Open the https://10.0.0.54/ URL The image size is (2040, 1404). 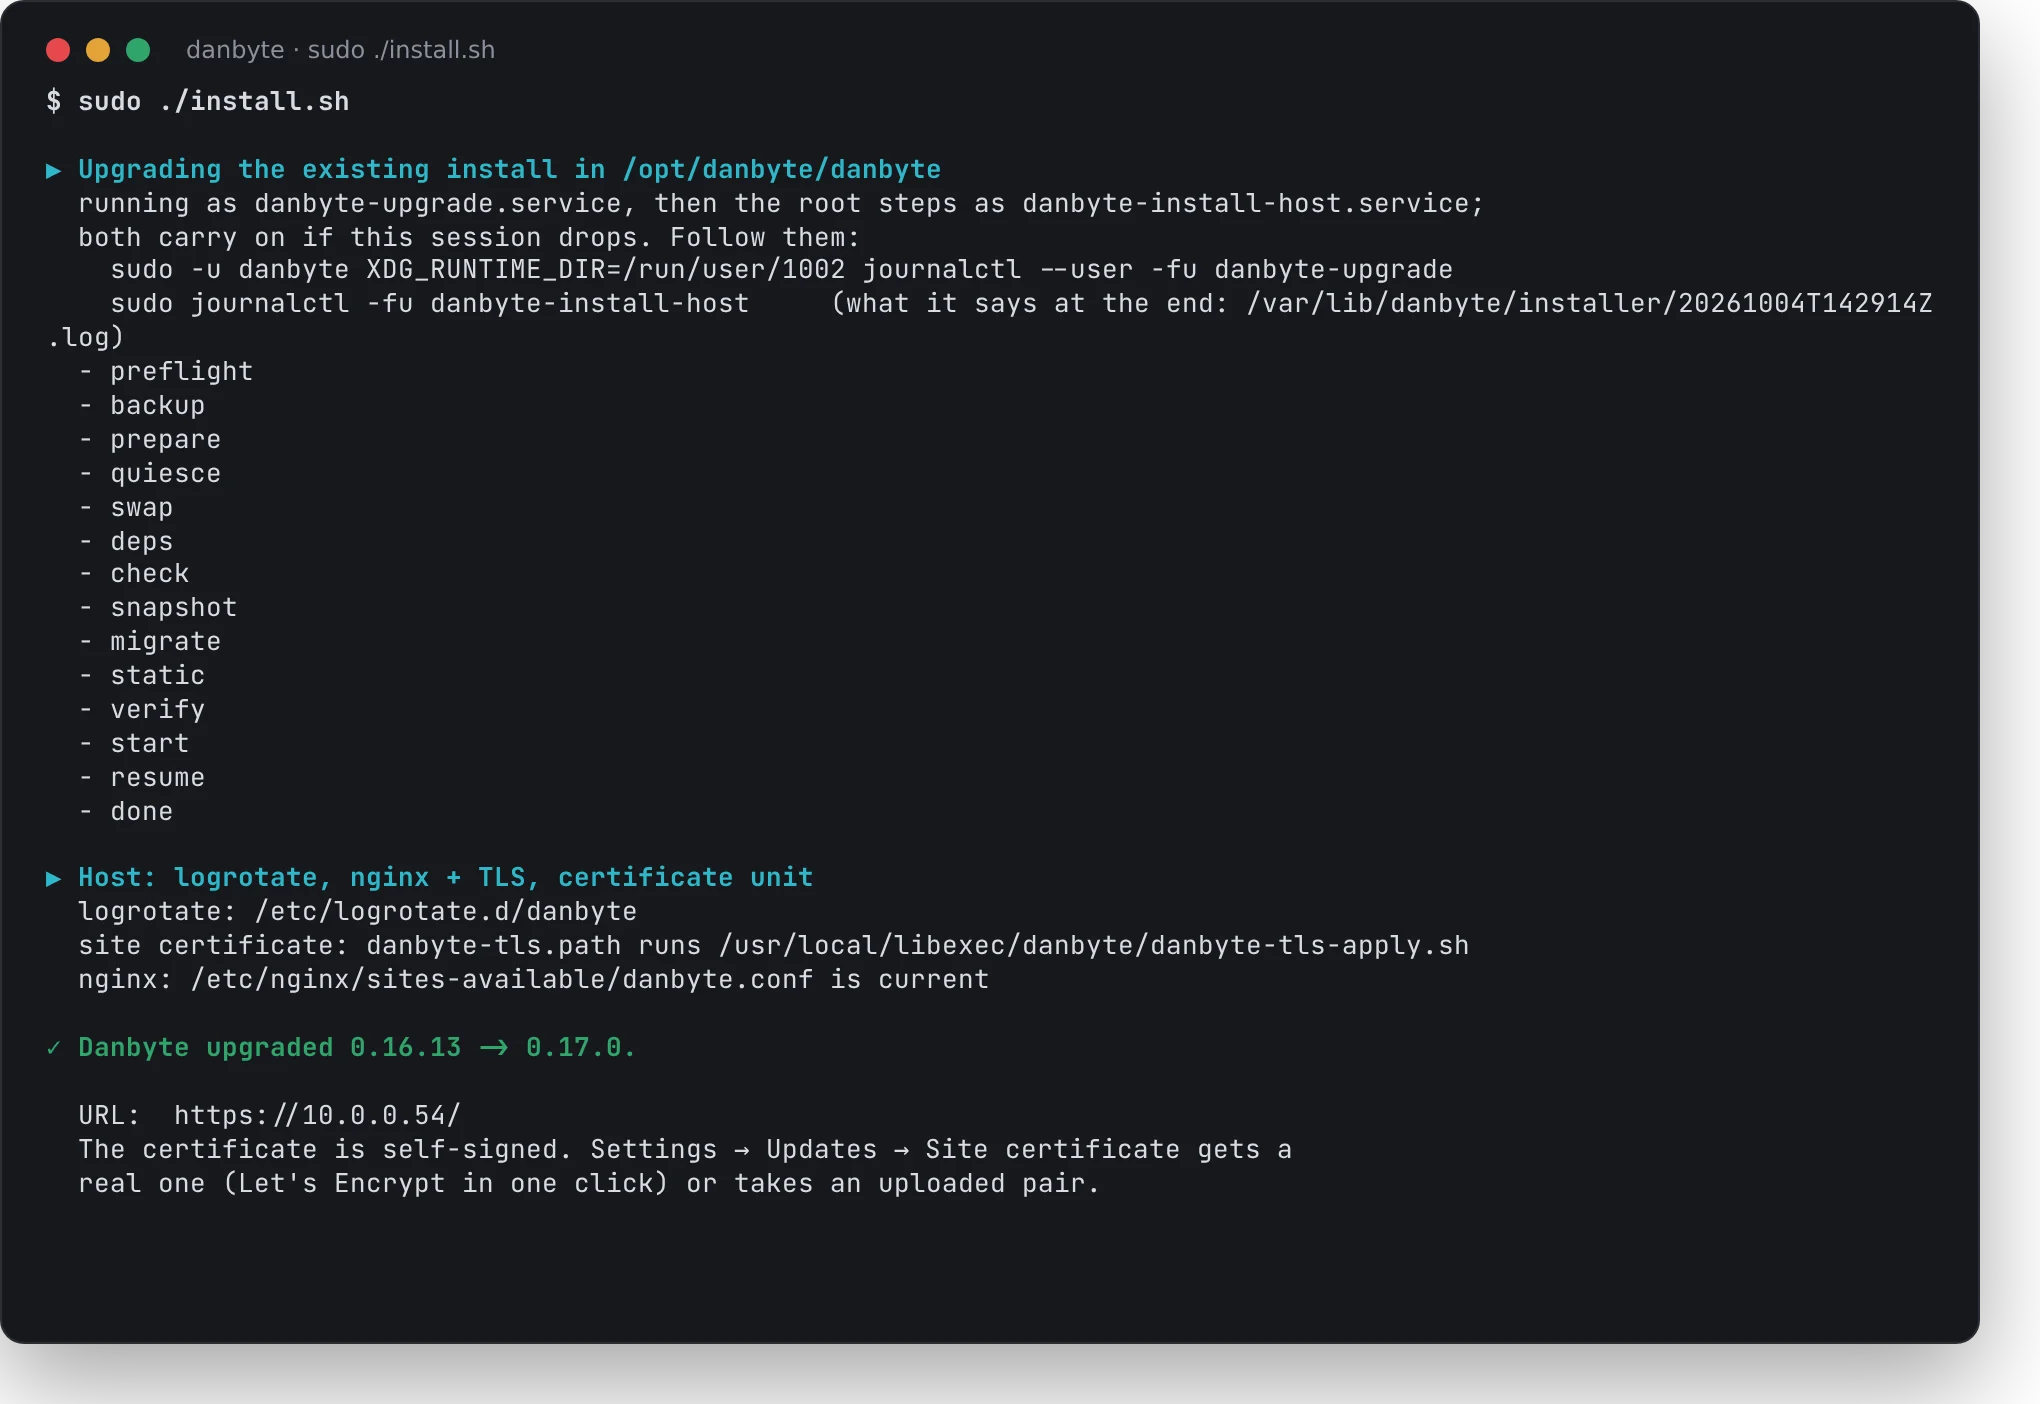[x=317, y=1116]
